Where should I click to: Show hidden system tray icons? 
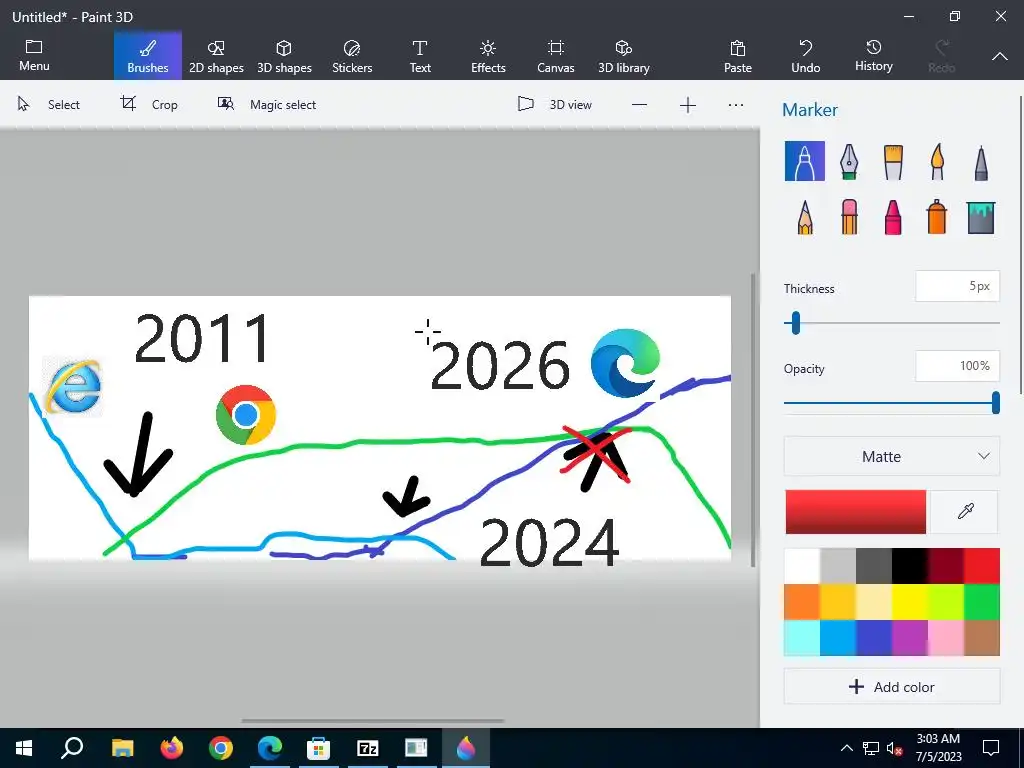tap(846, 748)
